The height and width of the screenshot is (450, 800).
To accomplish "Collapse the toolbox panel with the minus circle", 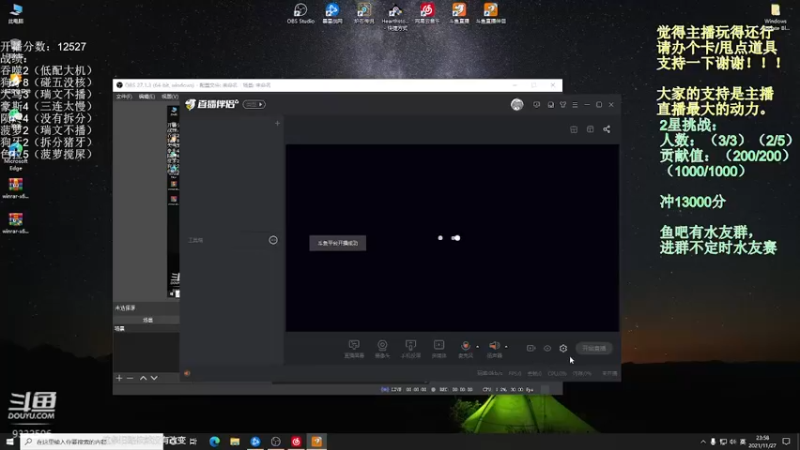I will coord(273,240).
